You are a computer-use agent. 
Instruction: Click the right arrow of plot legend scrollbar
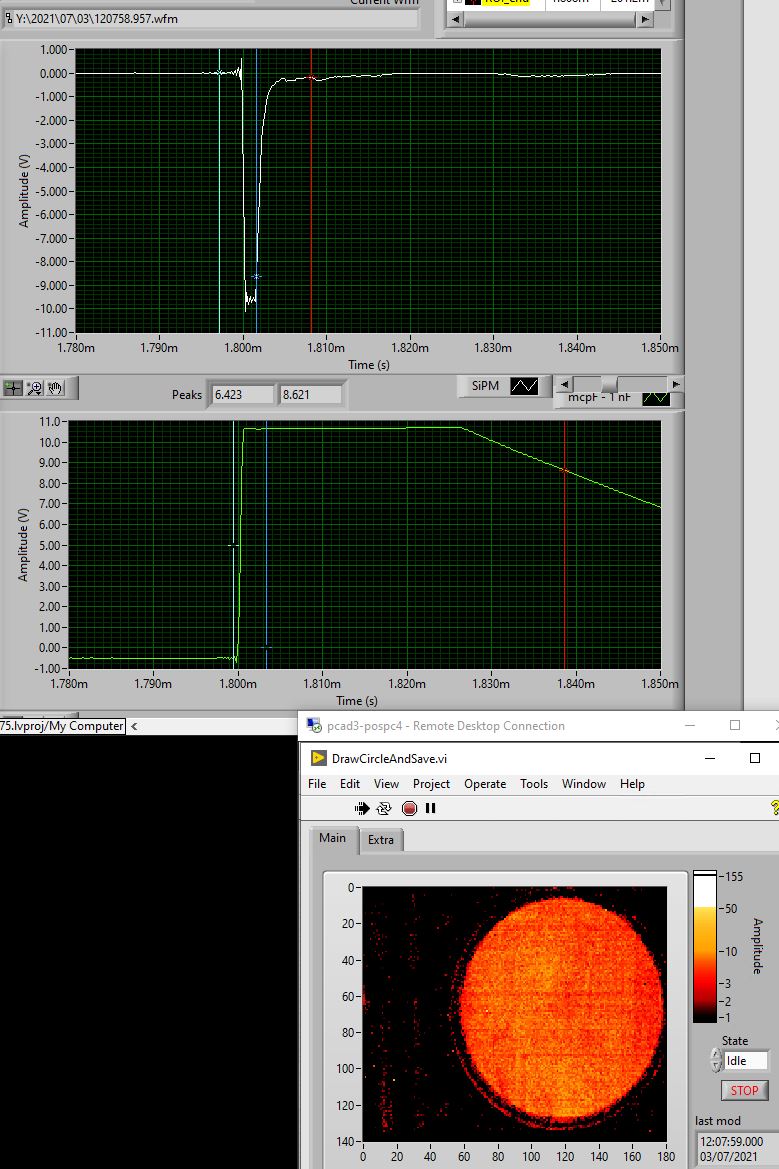point(676,384)
